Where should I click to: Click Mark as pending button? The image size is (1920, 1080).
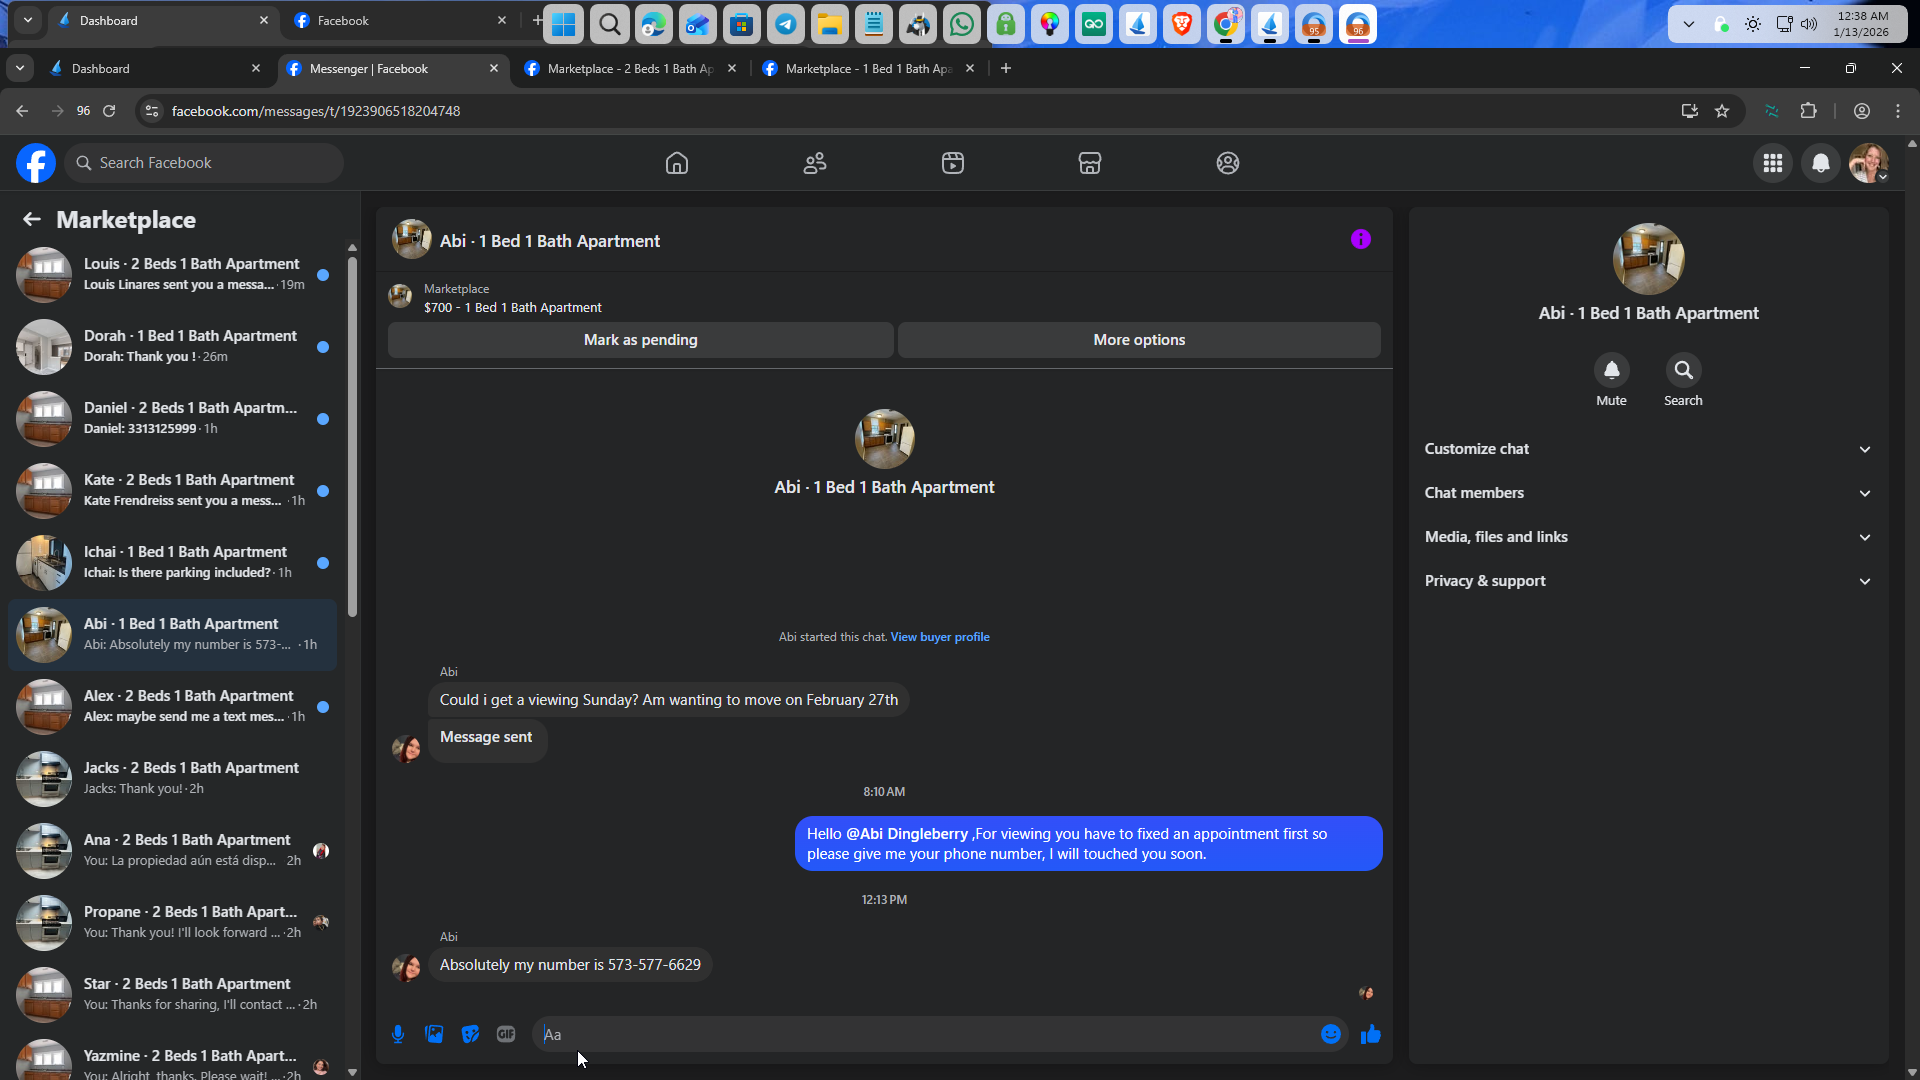tap(640, 340)
